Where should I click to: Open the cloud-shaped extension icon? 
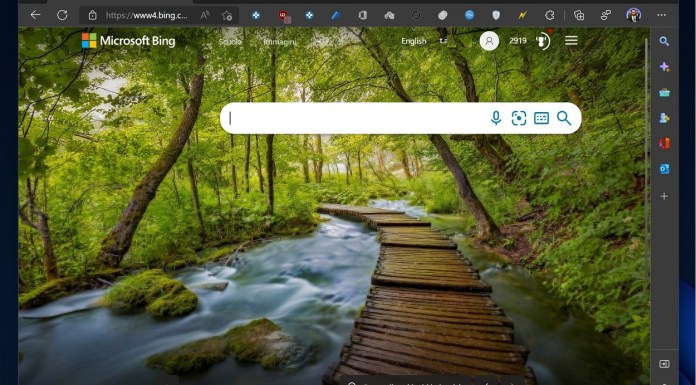[x=389, y=16]
